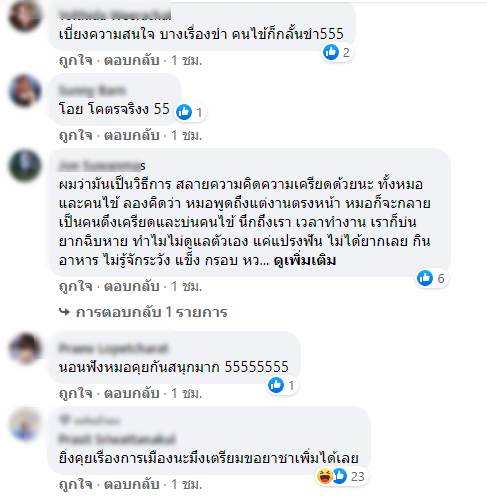The height and width of the screenshot is (498, 487).
Task: Expand การตอบกลับ 1 รายการ replies
Action: (151, 312)
